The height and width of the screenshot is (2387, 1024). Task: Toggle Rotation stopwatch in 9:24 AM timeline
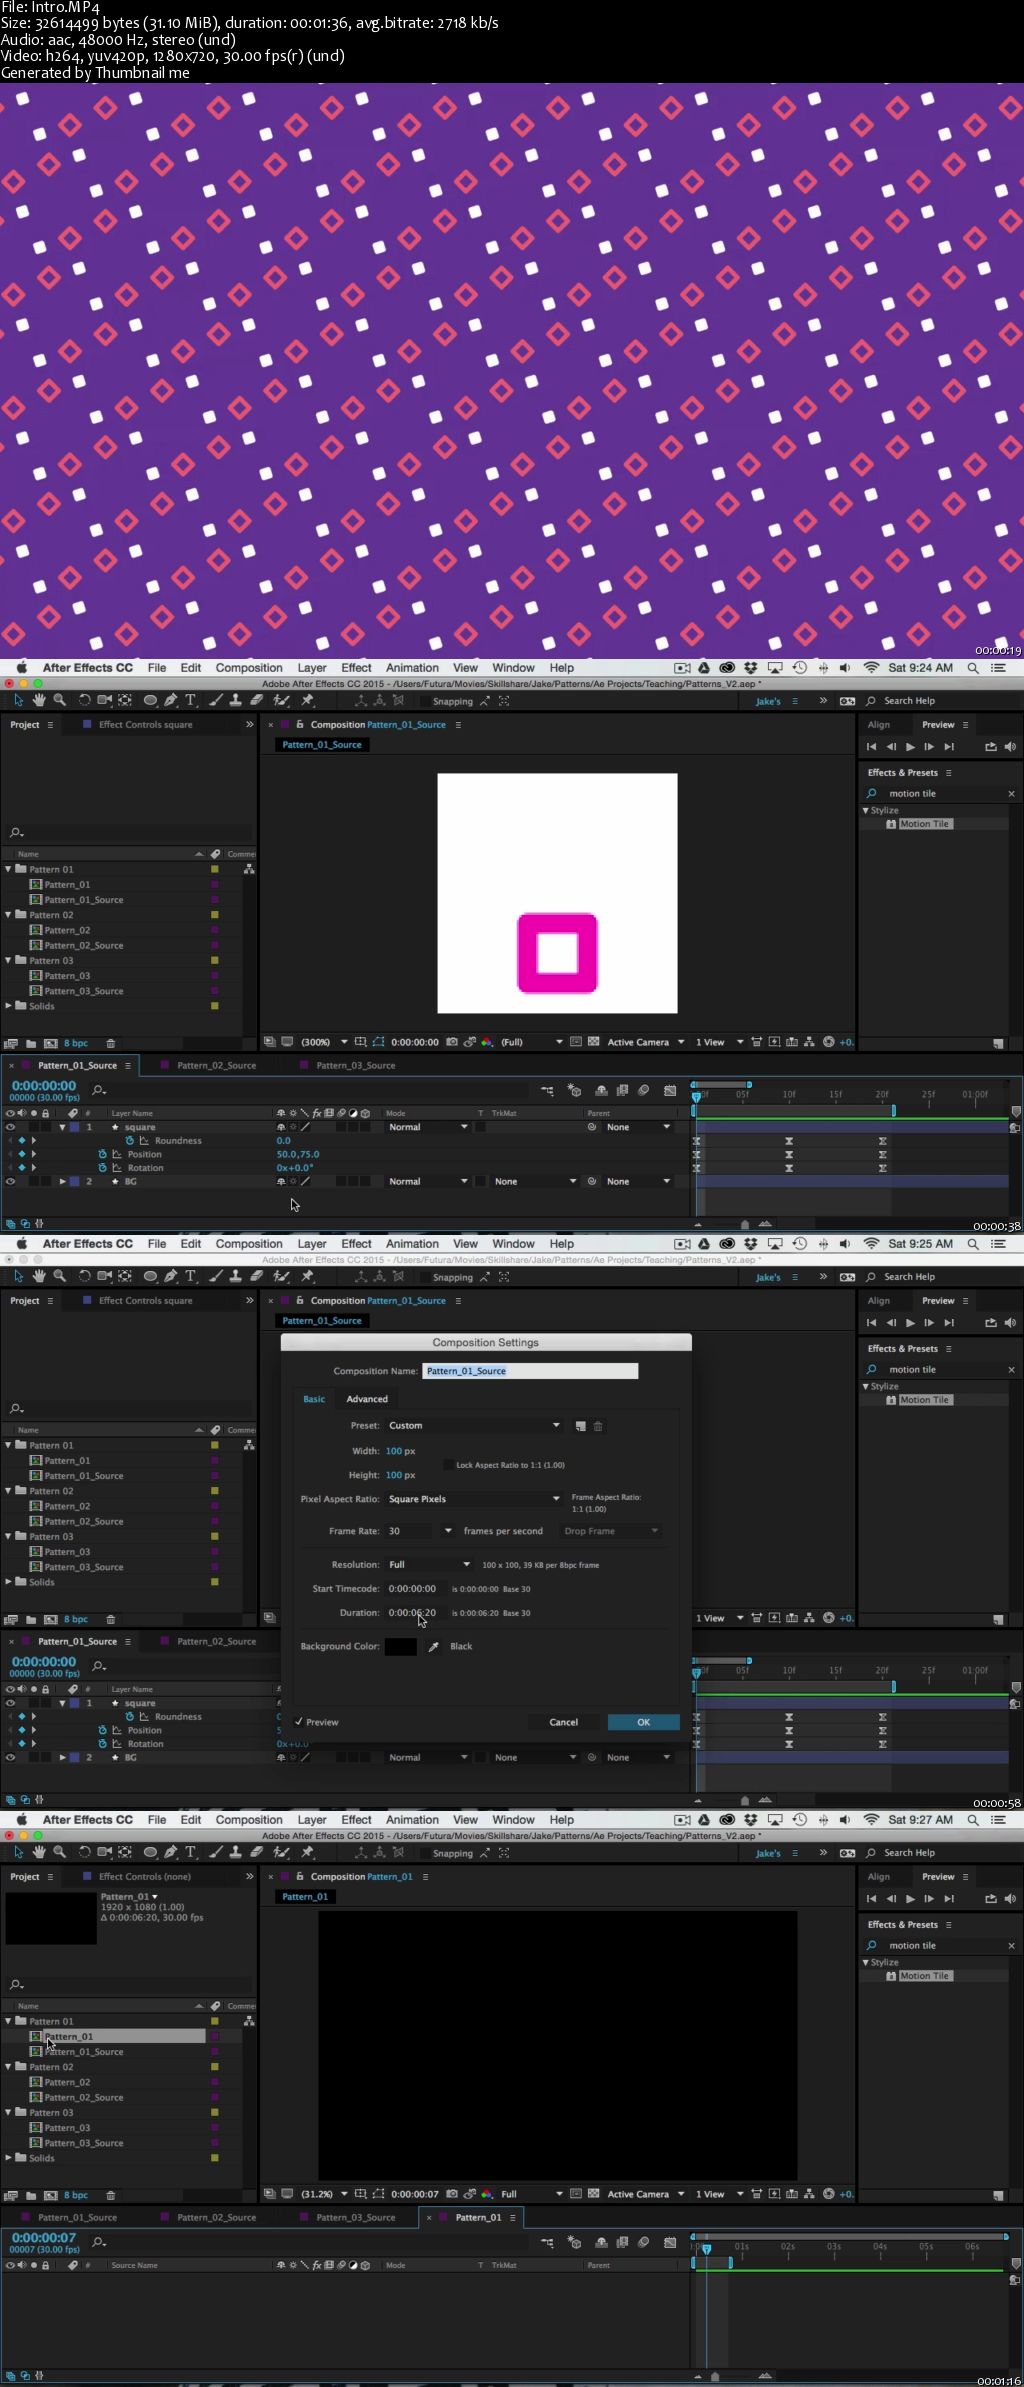pos(102,1167)
